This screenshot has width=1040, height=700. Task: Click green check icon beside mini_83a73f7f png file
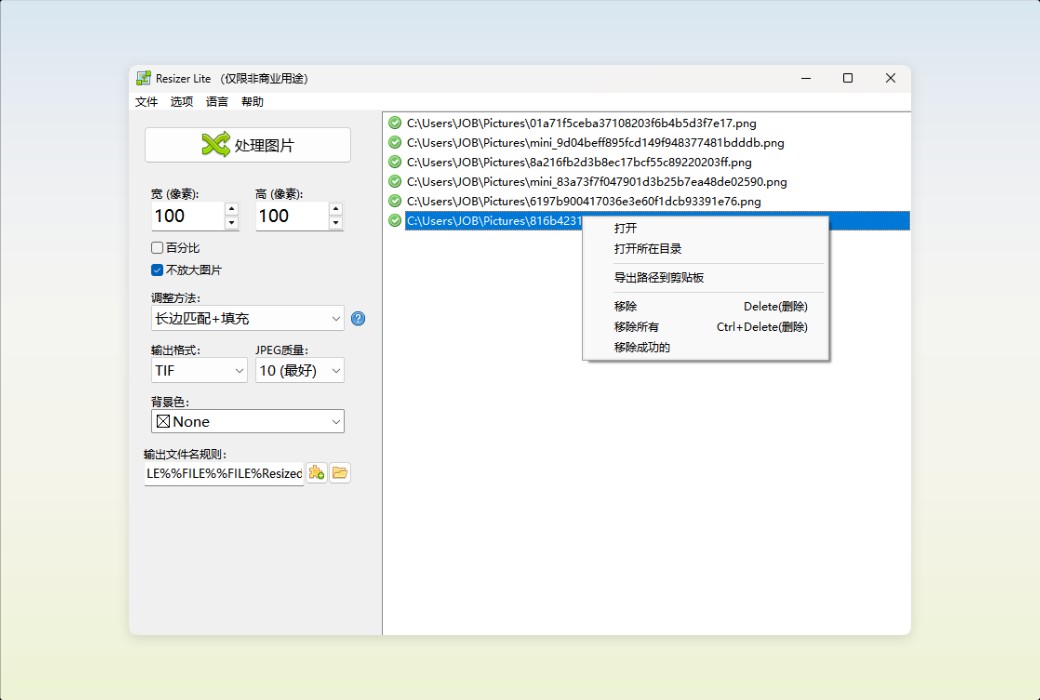(x=394, y=181)
